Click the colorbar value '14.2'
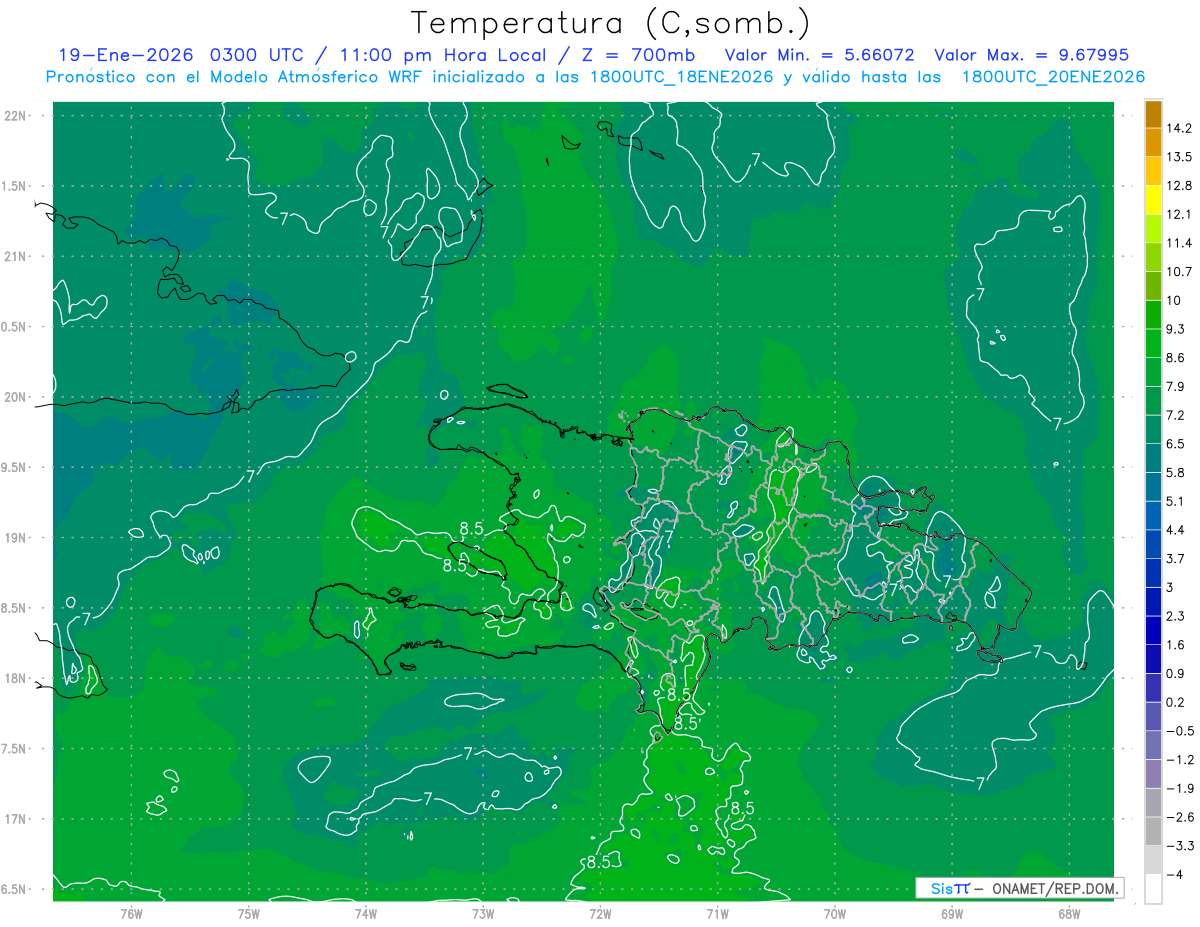 tap(1181, 128)
